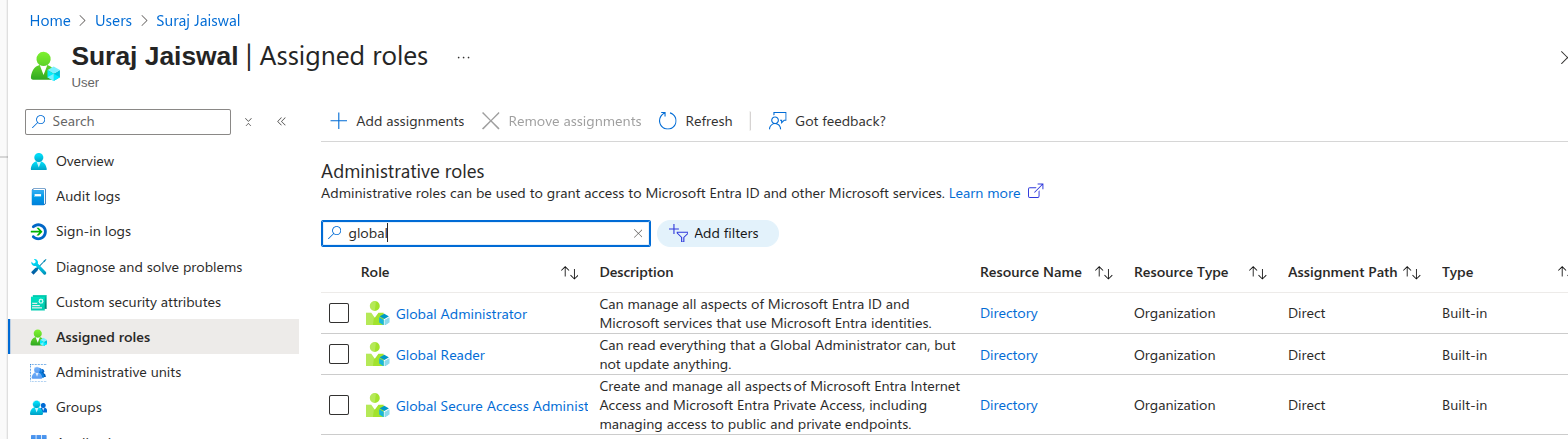Select the Global Reader row checkbox
The height and width of the screenshot is (439, 1568).
point(339,354)
